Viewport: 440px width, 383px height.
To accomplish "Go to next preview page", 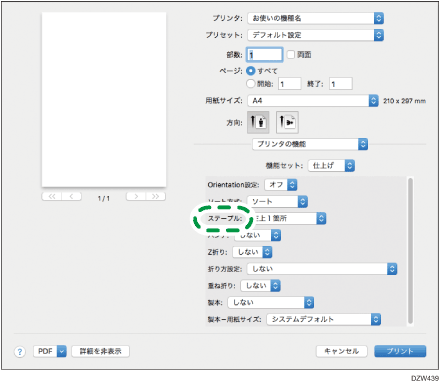I will (x=136, y=196).
